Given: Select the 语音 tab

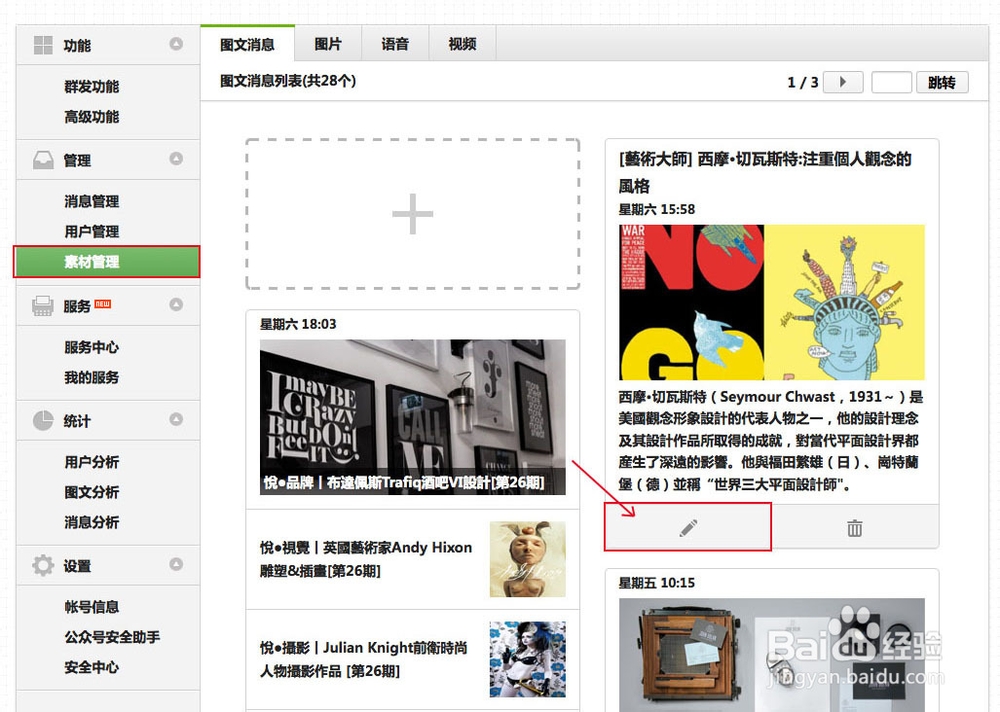Looking at the screenshot, I should [396, 43].
